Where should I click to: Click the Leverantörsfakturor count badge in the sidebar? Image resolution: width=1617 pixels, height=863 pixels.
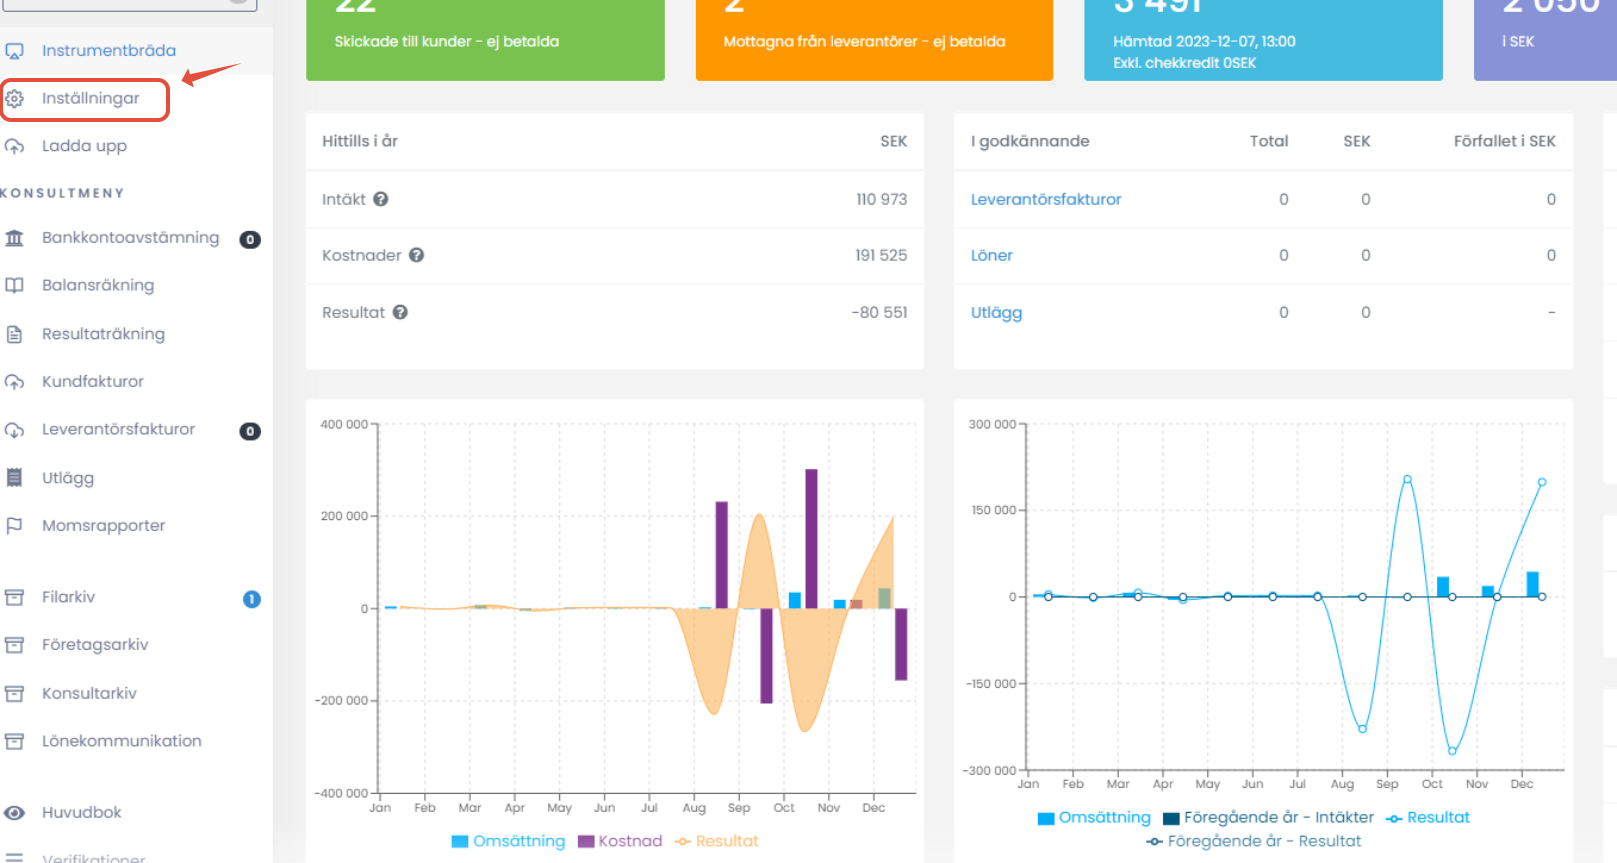(250, 431)
